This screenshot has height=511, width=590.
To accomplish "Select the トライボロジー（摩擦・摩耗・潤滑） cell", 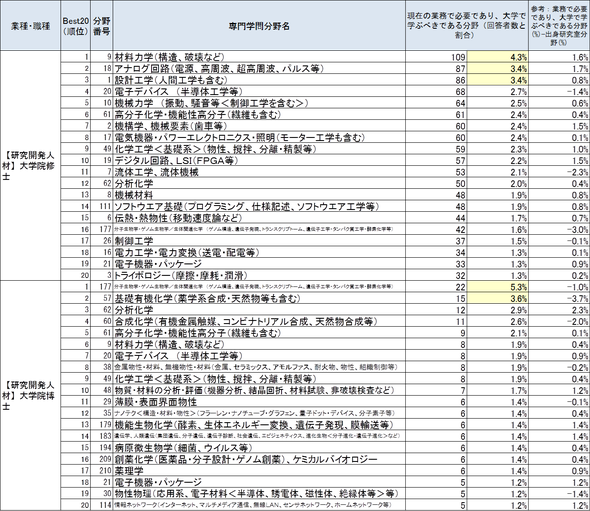I will tap(259, 275).
